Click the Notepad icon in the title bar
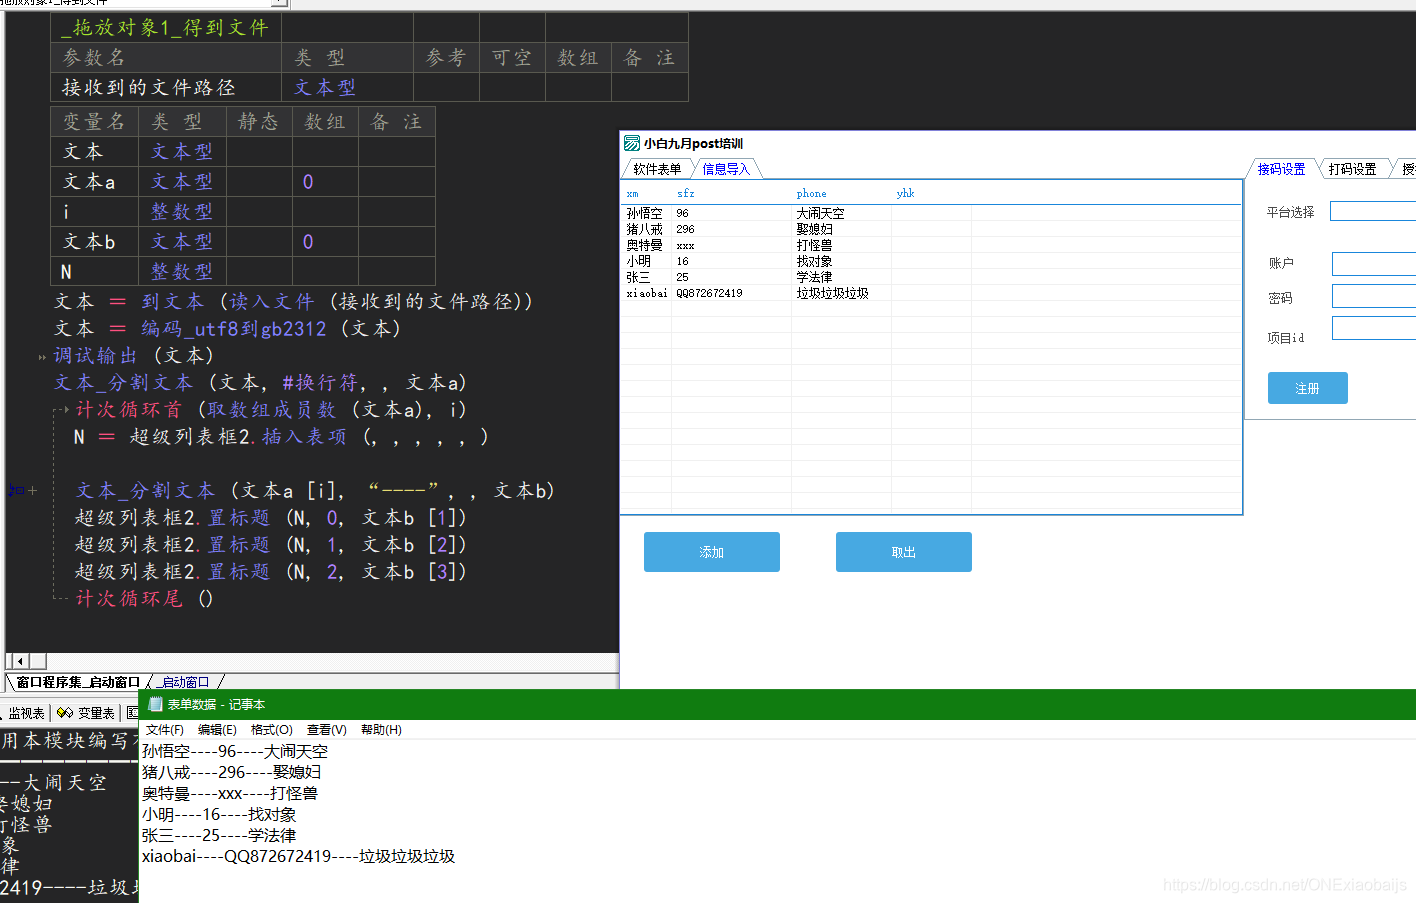The height and width of the screenshot is (903, 1416). click(x=155, y=704)
